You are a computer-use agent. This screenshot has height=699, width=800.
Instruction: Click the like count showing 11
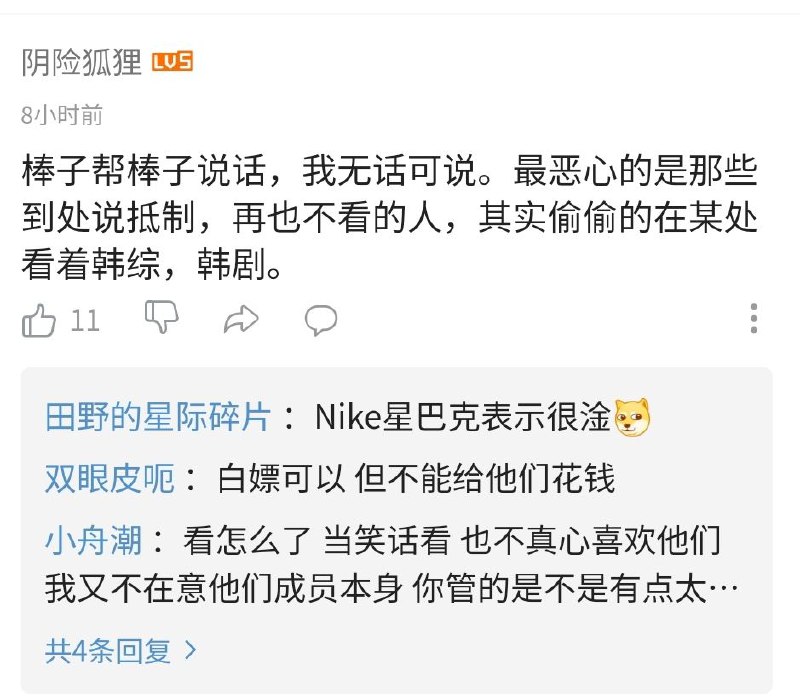click(84, 320)
